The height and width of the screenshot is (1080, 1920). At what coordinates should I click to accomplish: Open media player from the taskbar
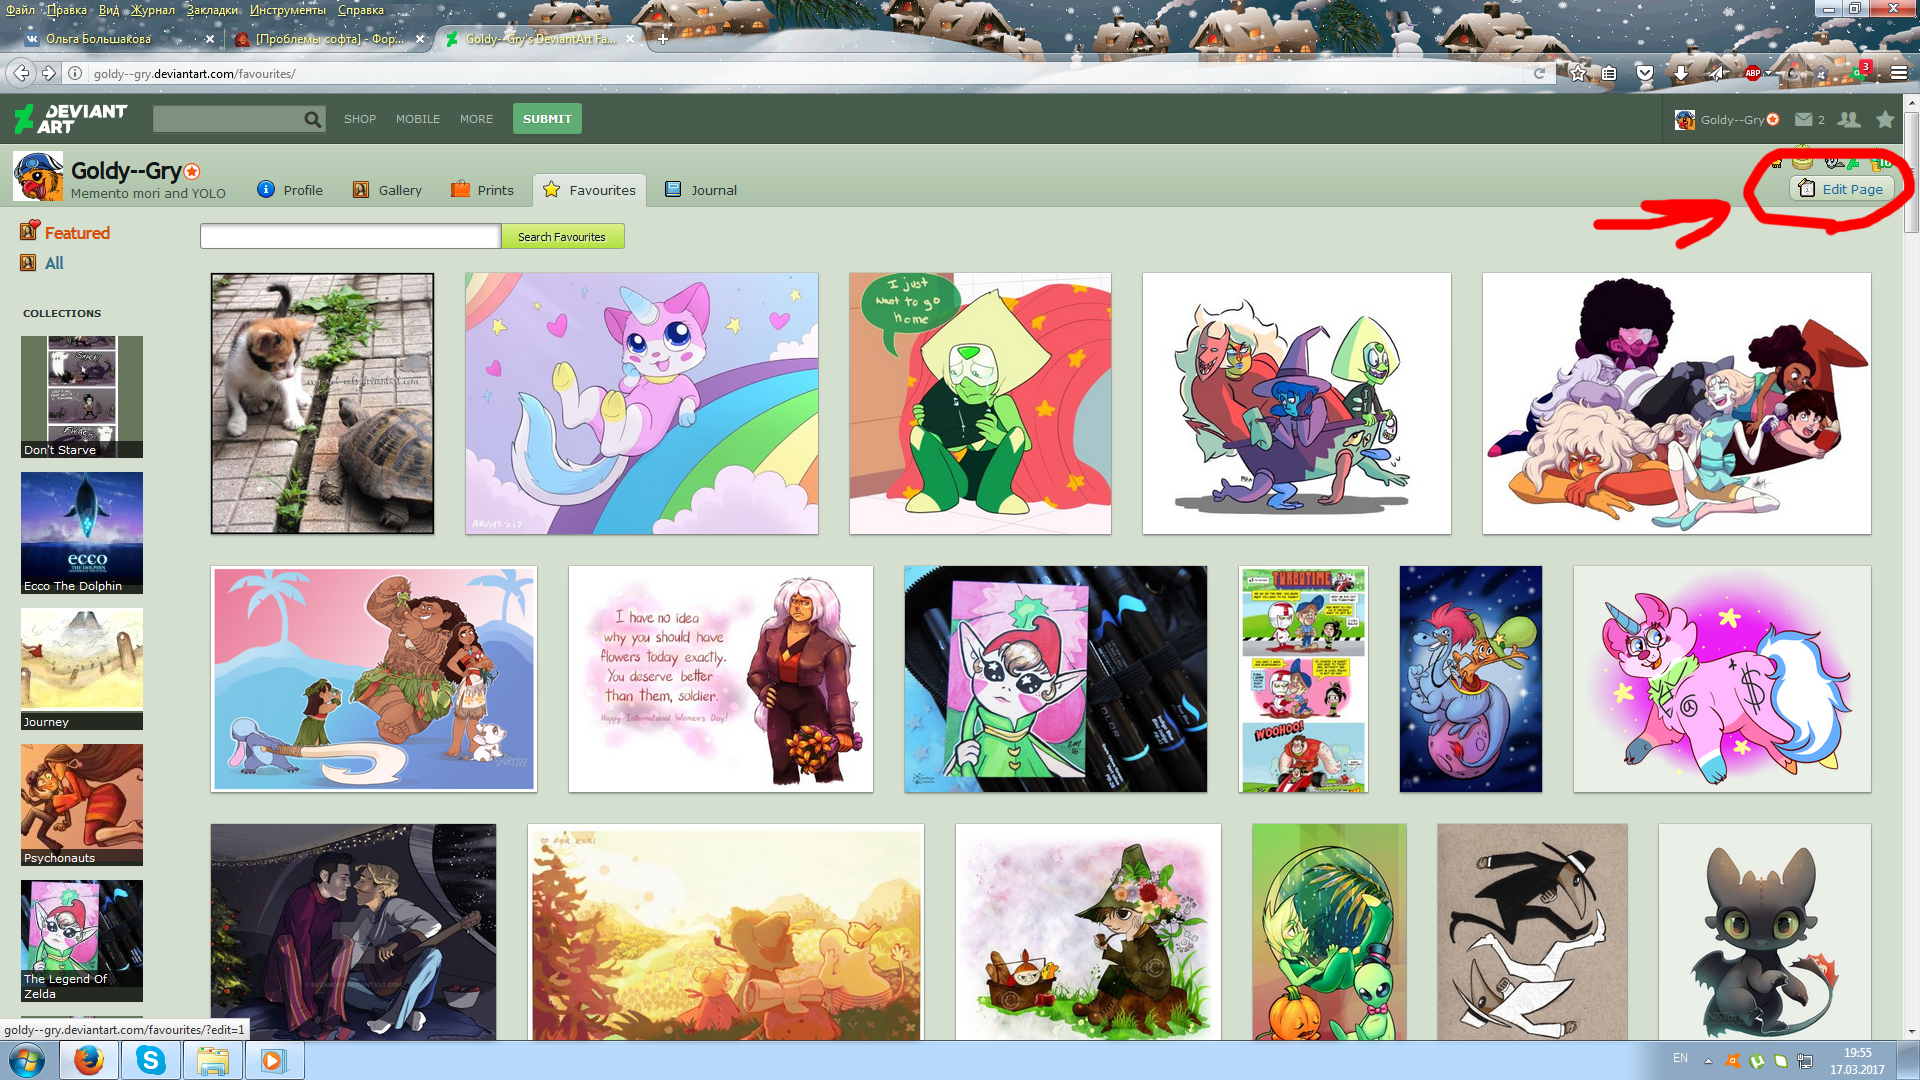274,1060
